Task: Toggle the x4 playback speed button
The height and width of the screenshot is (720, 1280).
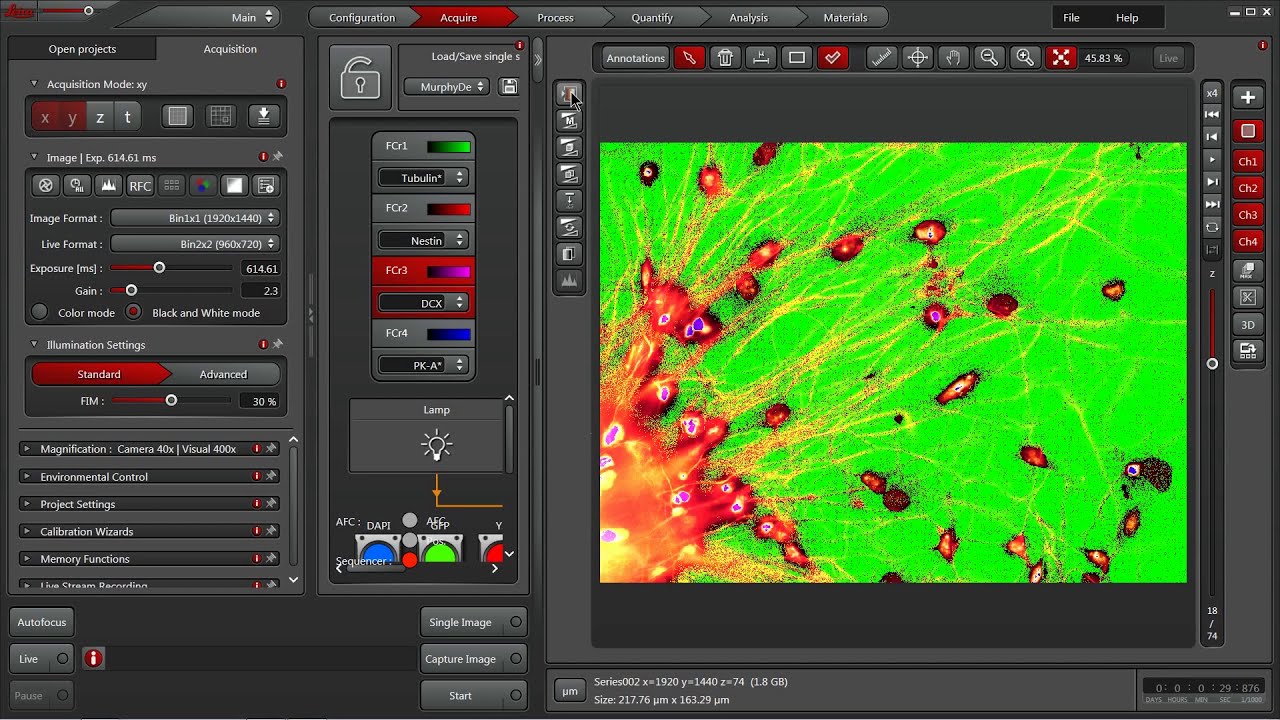Action: coord(1212,93)
